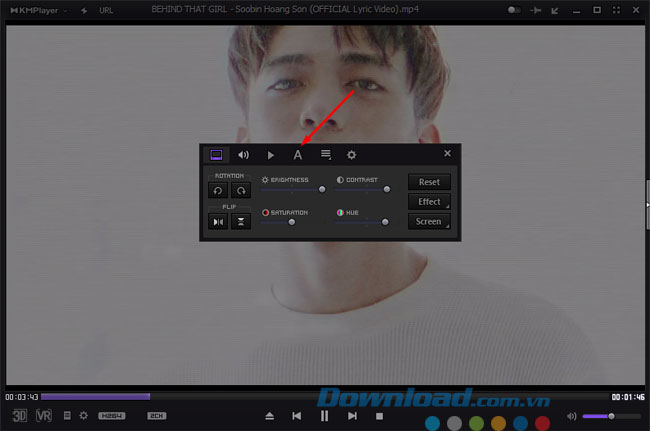Adjust the Contrast slider handle

(x=387, y=189)
